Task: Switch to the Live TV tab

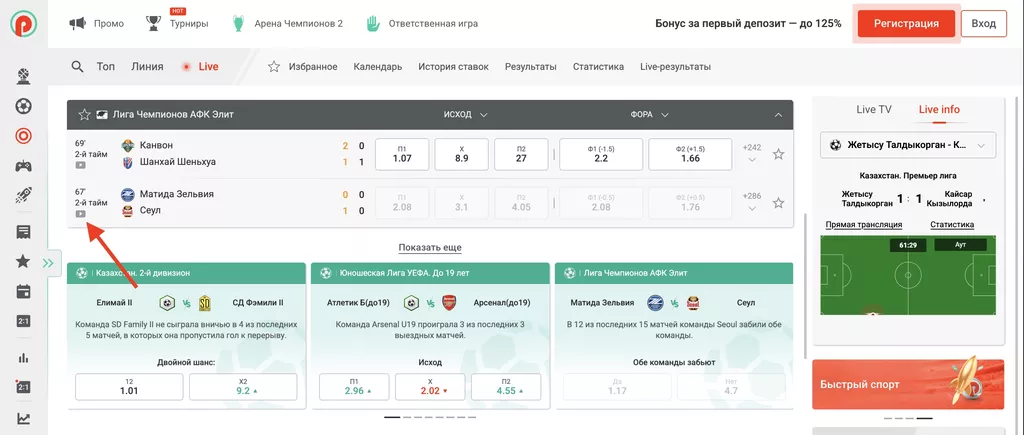Action: 873,110
